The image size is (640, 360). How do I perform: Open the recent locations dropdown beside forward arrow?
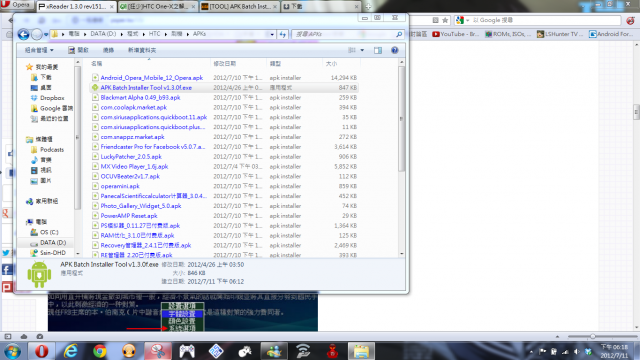46,35
